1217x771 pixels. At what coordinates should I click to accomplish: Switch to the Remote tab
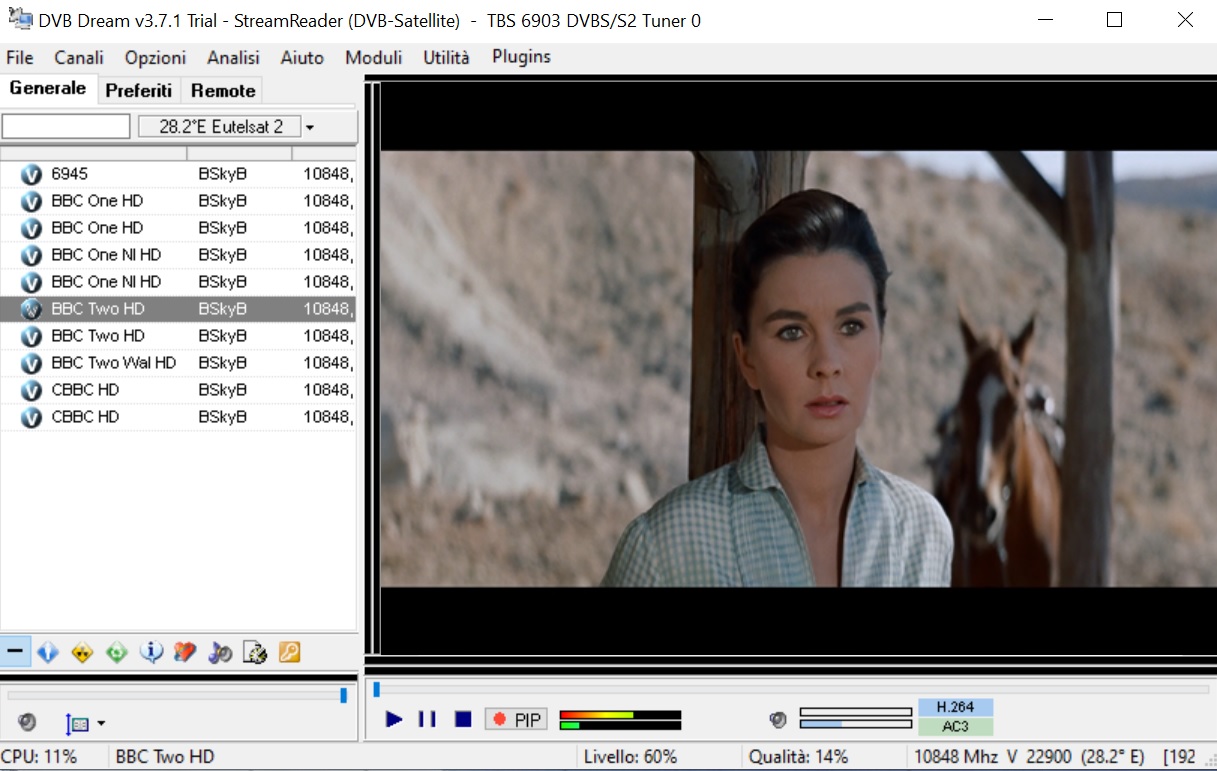point(223,90)
